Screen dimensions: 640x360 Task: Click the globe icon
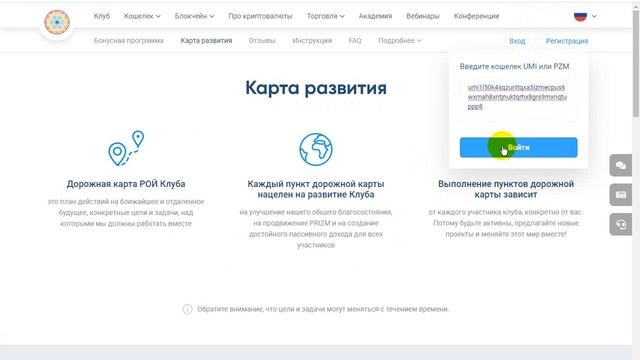pos(316,149)
